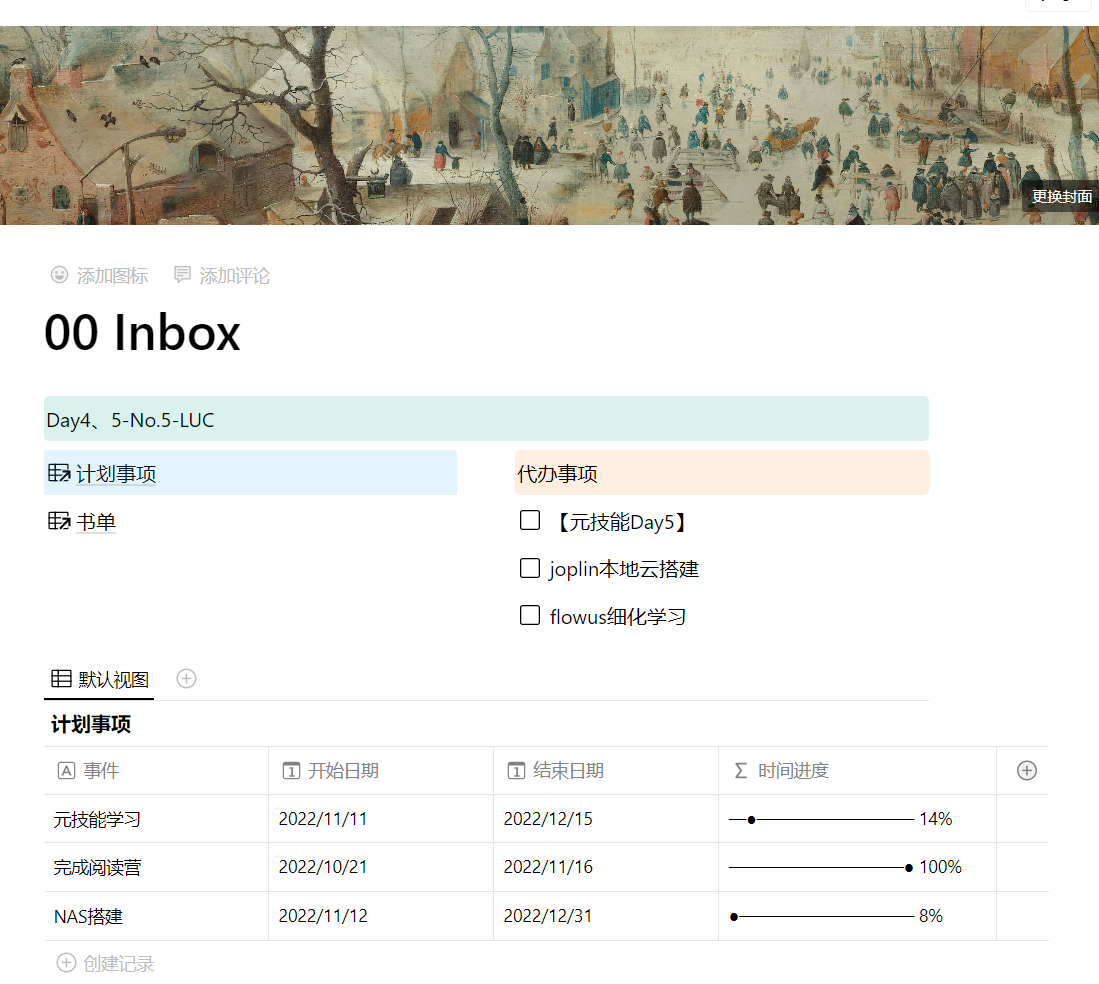Open the 结束日期 column header menu

pyautogui.click(x=606, y=771)
